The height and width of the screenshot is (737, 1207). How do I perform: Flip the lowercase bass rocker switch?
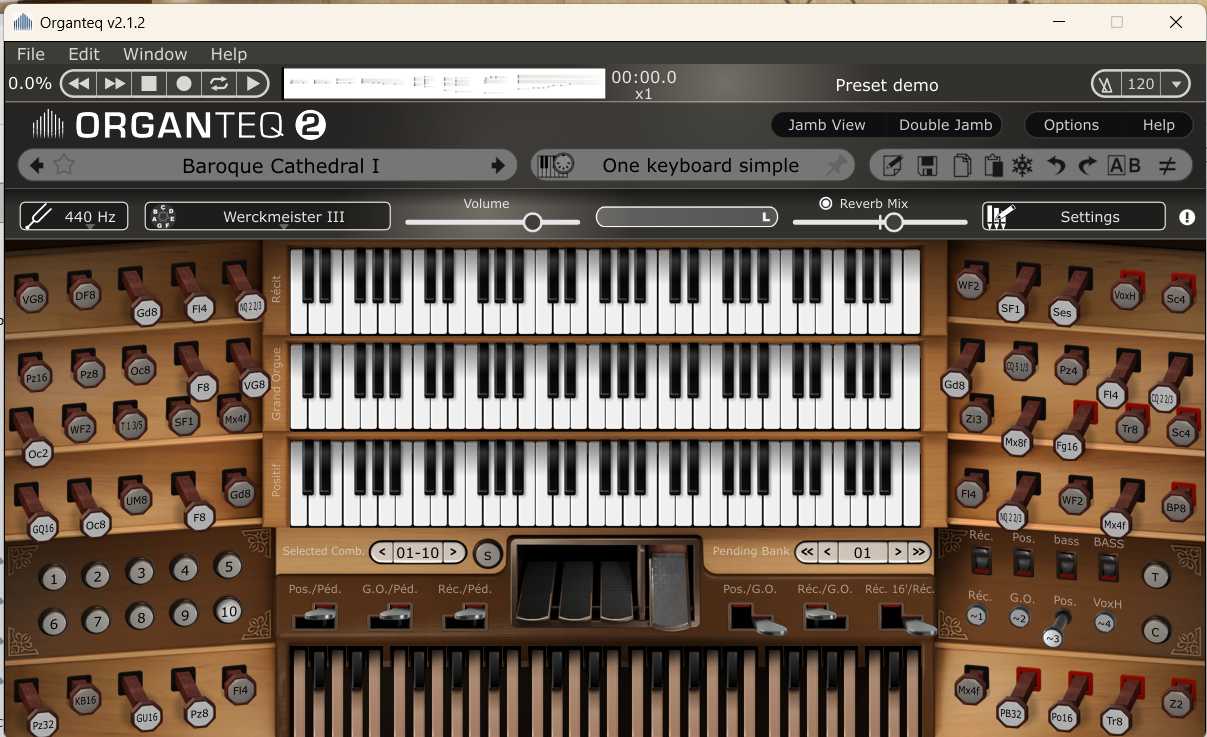1066,566
